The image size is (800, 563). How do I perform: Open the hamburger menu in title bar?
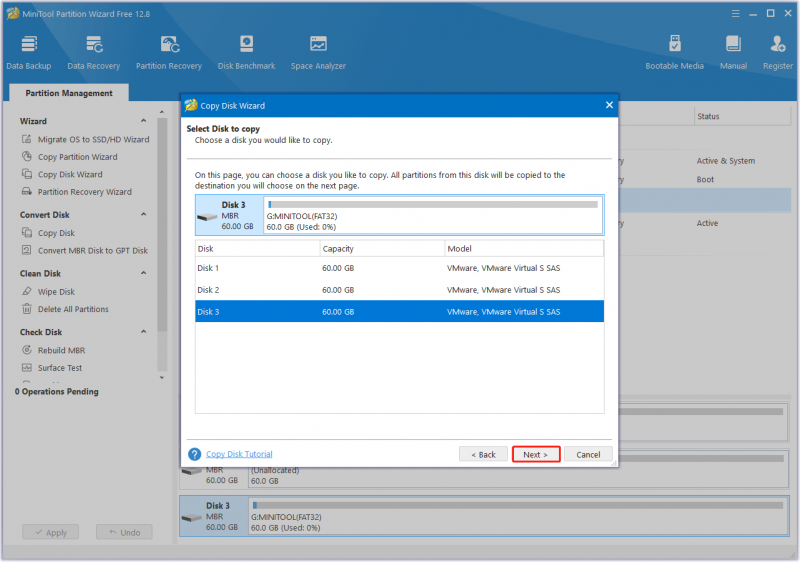pyautogui.click(x=735, y=14)
